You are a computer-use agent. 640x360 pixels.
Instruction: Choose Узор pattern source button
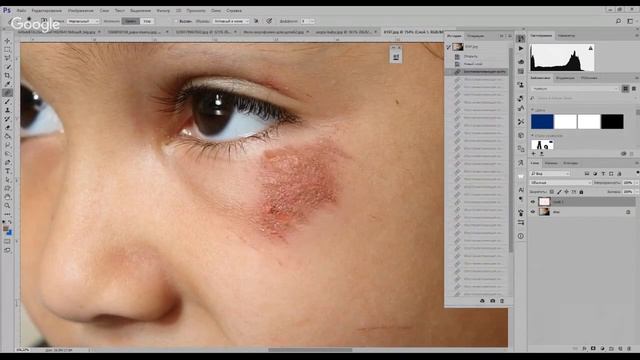click(x=147, y=21)
